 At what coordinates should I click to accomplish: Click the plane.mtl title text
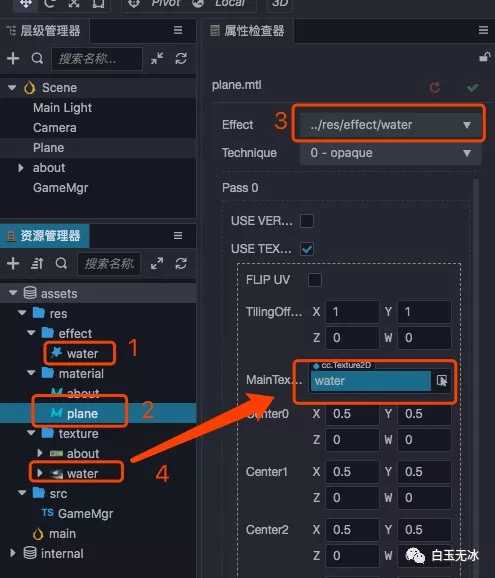tap(237, 85)
